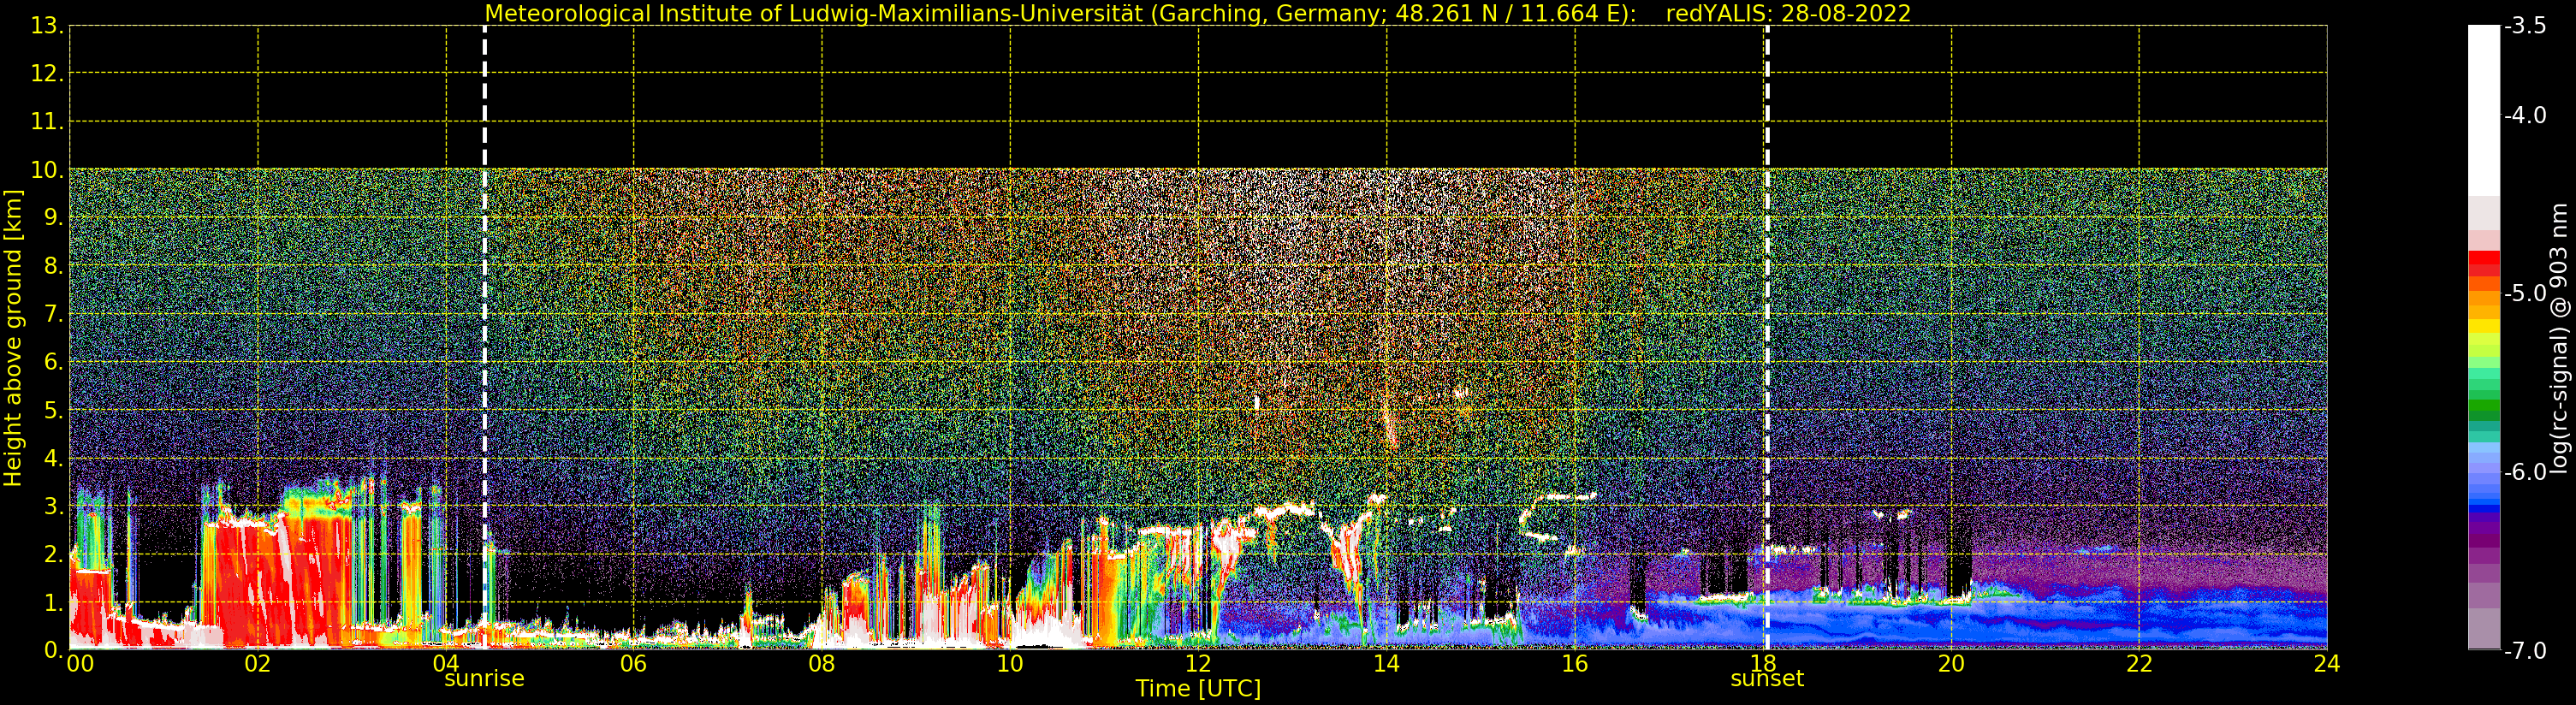Click the '0.' height tick label
The image size is (2576, 705).
(53, 650)
